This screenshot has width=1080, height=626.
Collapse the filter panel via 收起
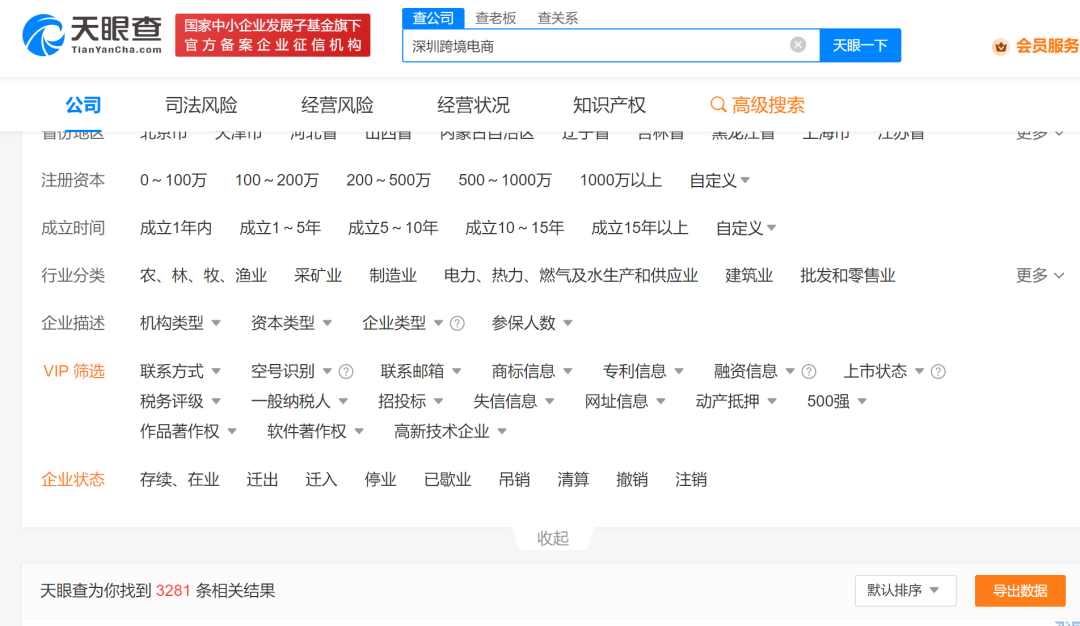point(553,538)
